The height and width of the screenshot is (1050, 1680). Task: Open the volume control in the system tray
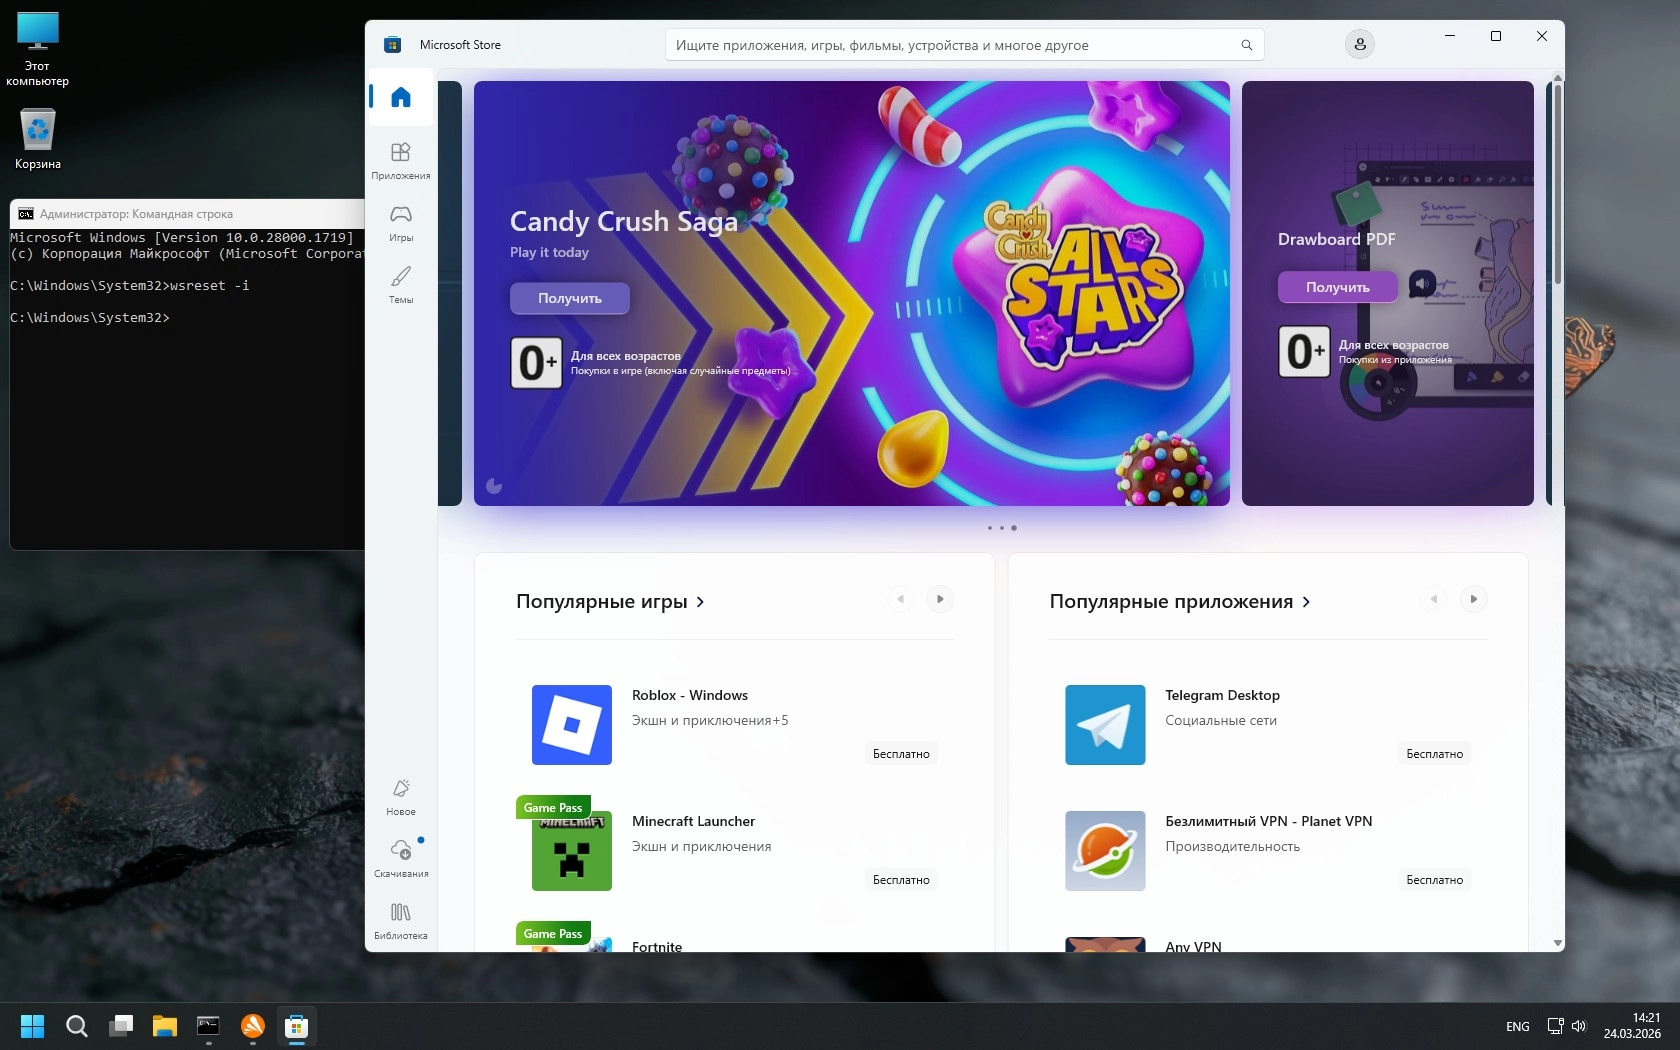click(x=1580, y=1026)
